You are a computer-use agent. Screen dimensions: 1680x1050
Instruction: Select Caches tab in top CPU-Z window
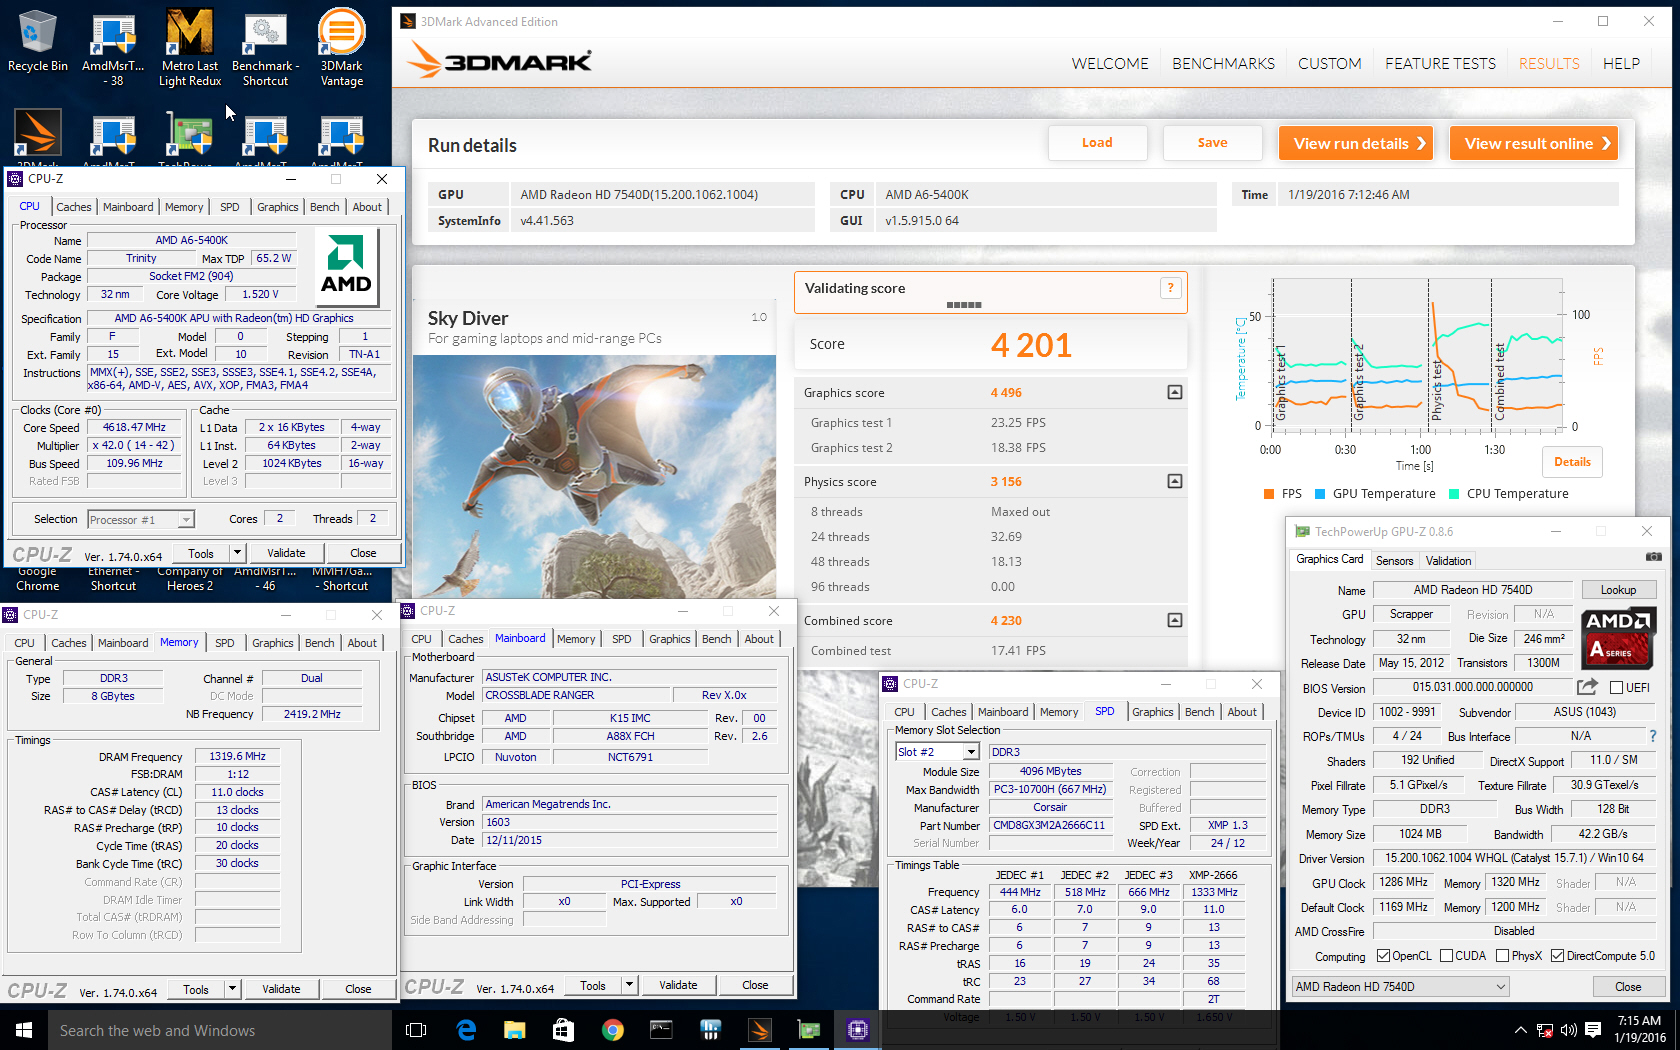click(x=74, y=207)
